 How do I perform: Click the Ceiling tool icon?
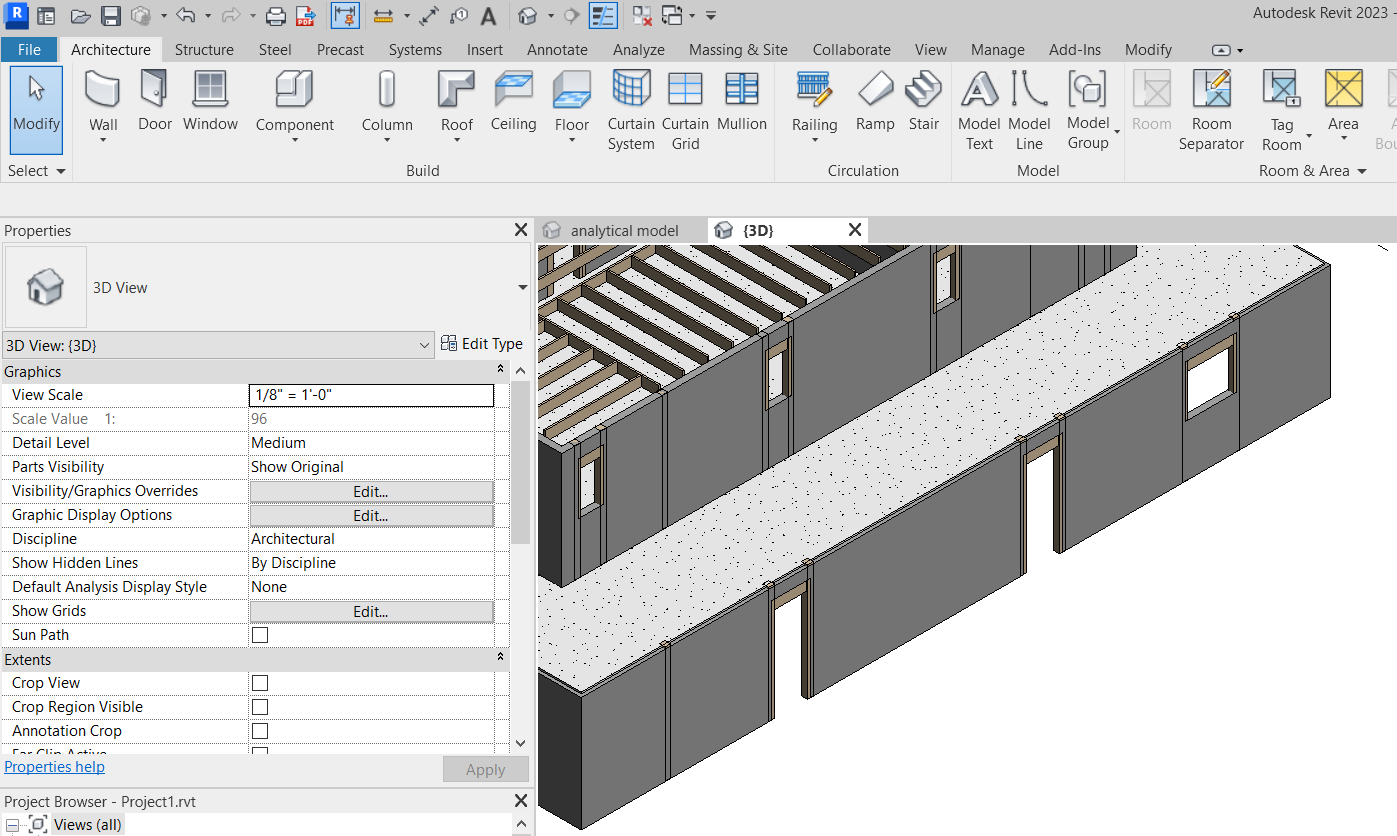tap(513, 90)
